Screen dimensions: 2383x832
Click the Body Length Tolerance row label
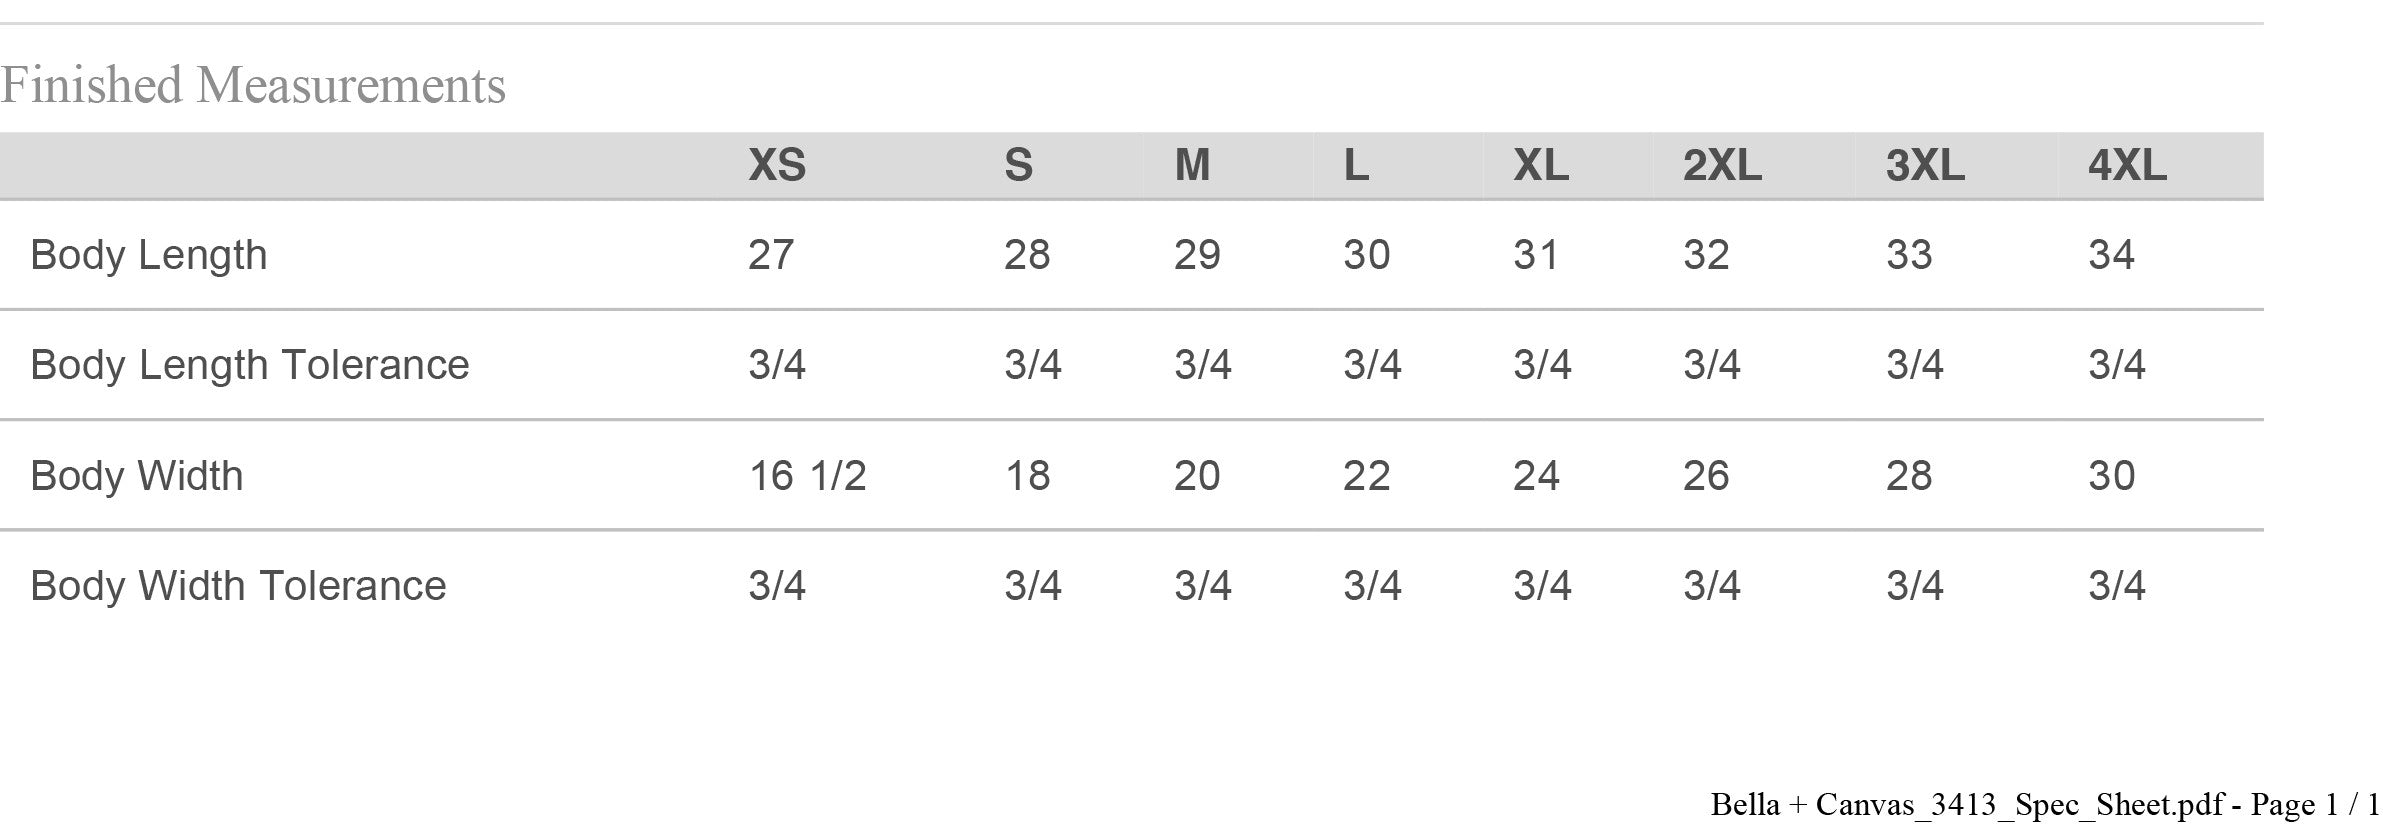pos(249,365)
